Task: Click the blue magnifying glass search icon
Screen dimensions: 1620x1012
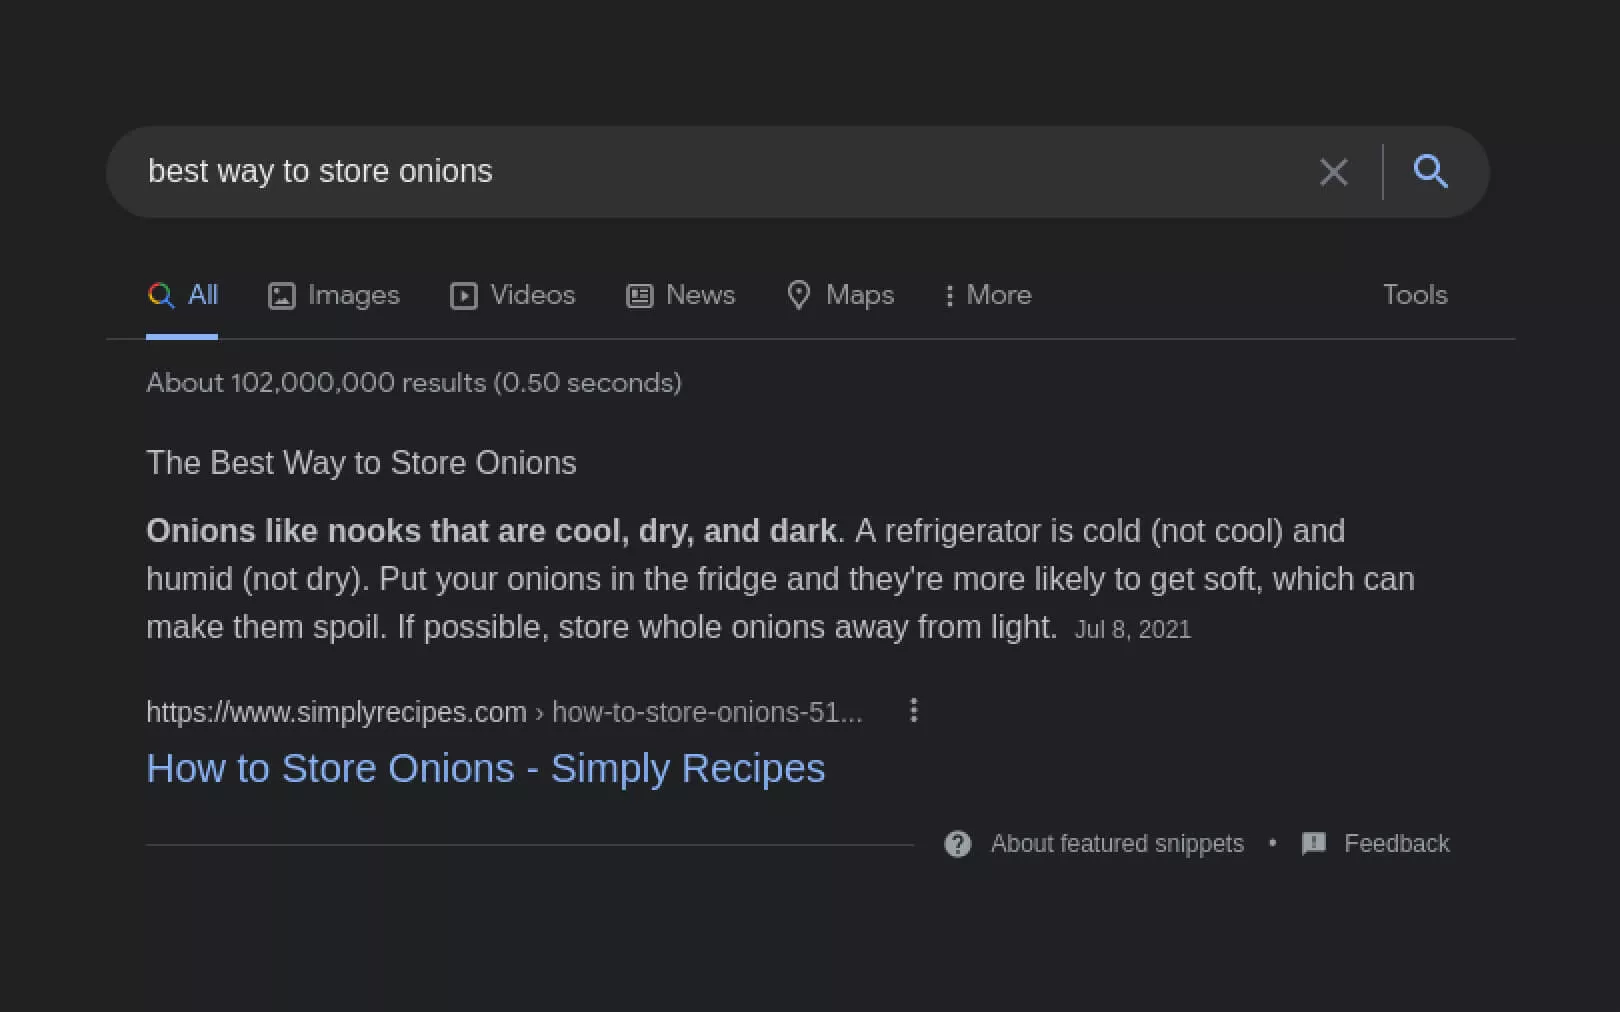Action: pyautogui.click(x=1430, y=171)
